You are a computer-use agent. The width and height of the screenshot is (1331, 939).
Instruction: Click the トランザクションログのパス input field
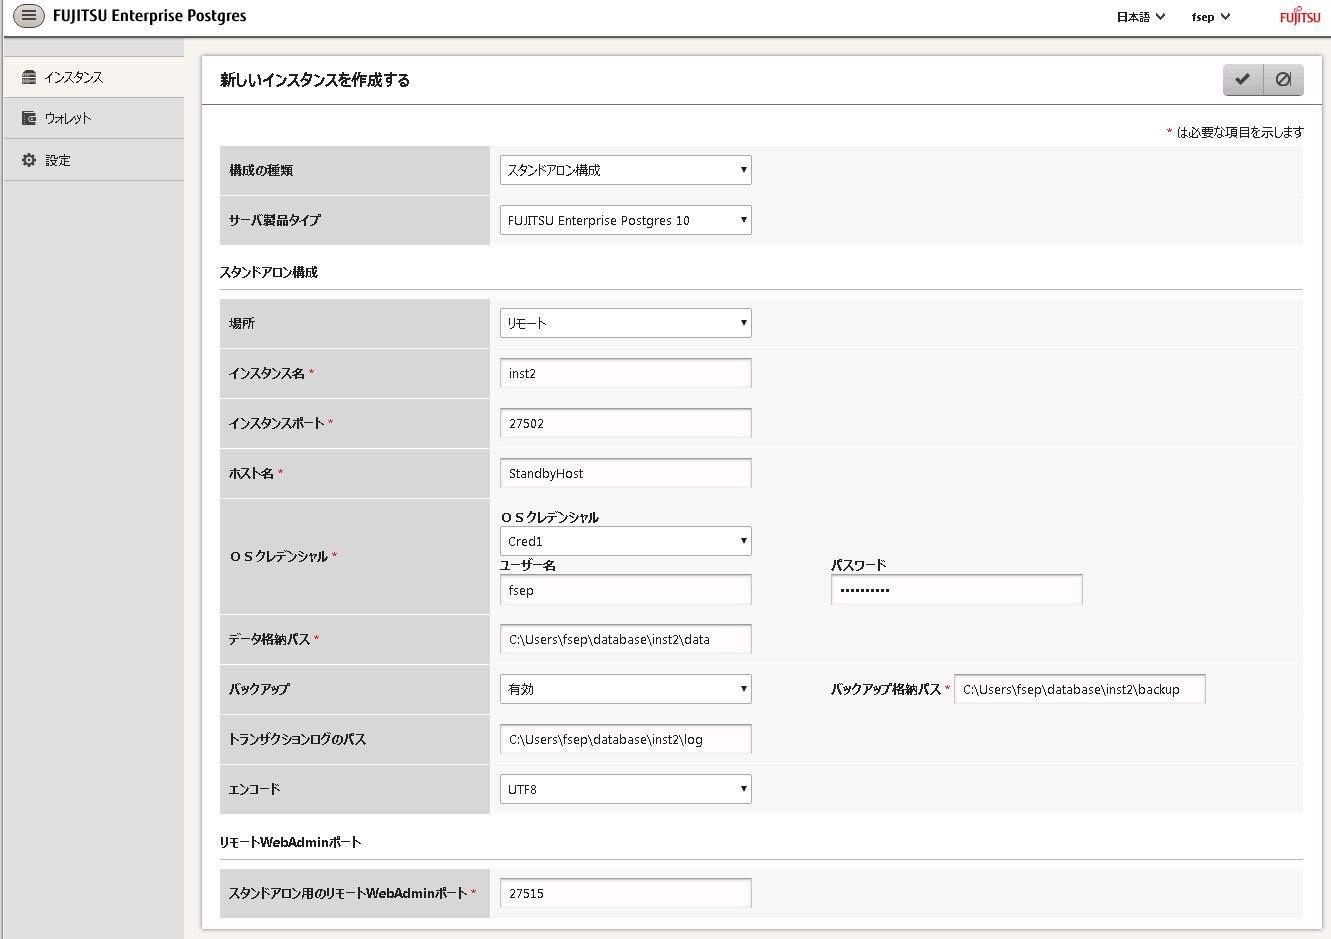point(626,739)
